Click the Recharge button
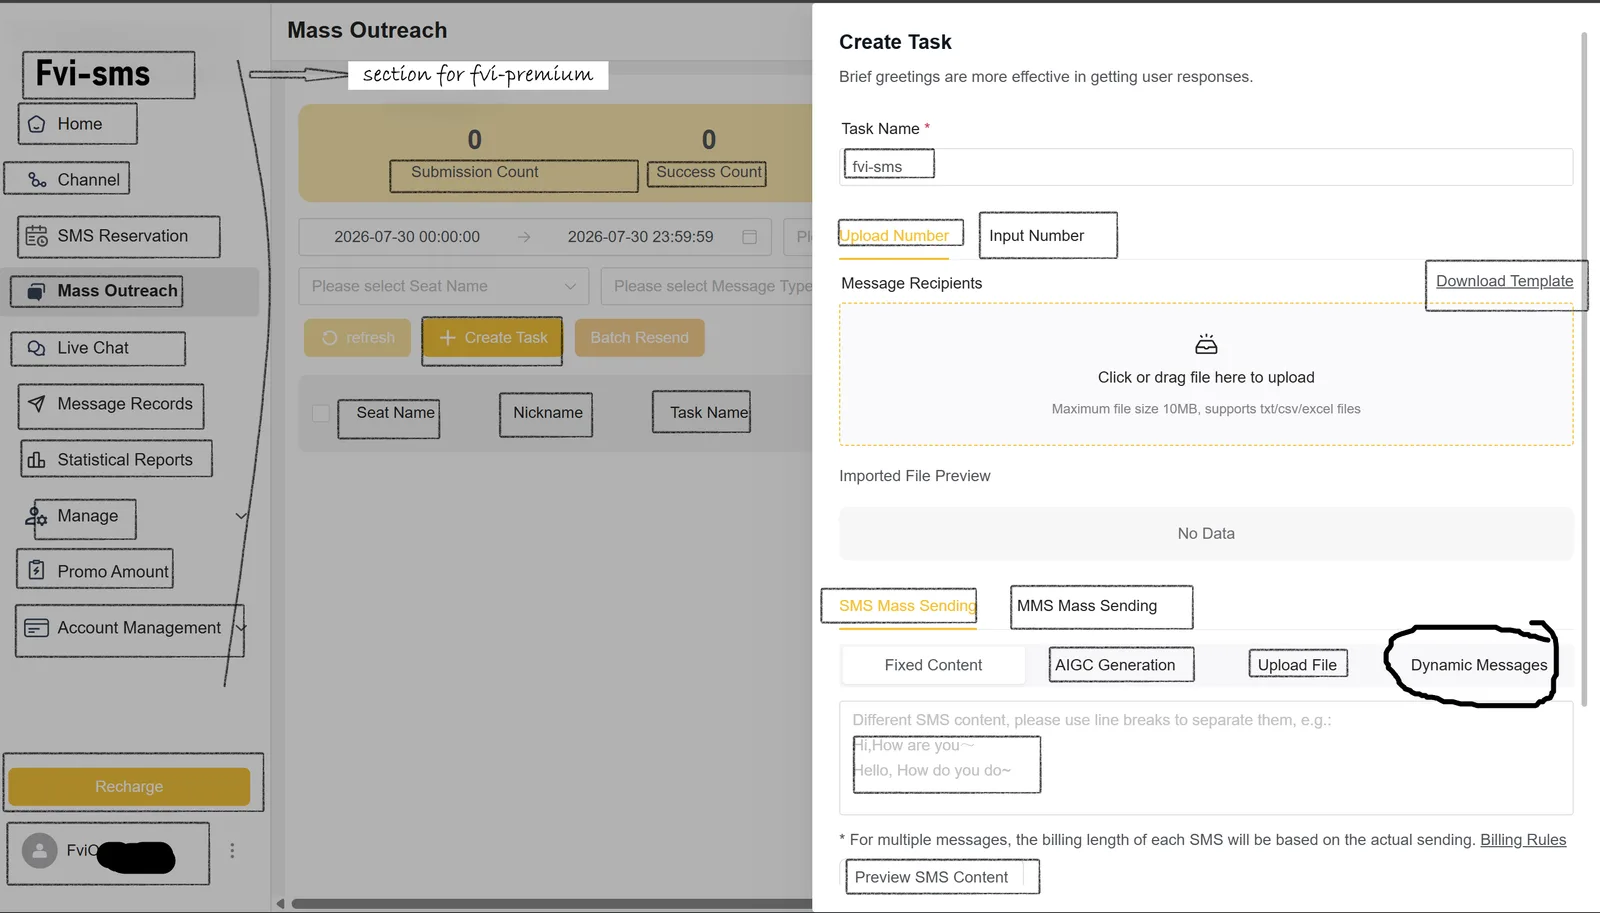The width and height of the screenshot is (1600, 913). pos(129,787)
